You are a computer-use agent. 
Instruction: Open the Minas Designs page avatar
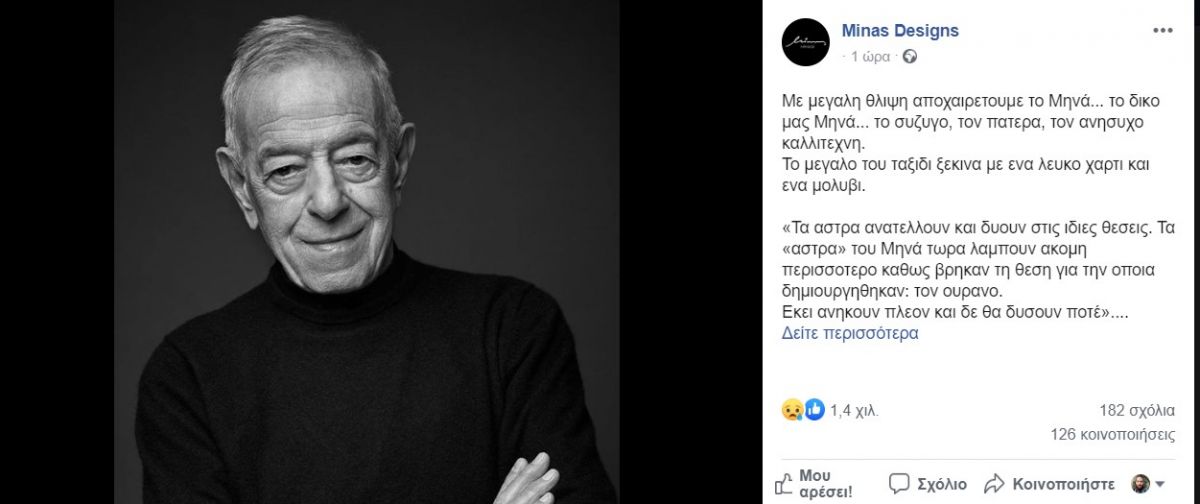point(806,42)
